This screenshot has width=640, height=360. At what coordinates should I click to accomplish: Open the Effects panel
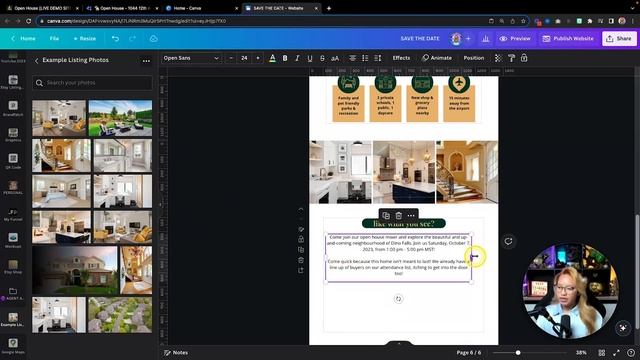tap(401, 58)
